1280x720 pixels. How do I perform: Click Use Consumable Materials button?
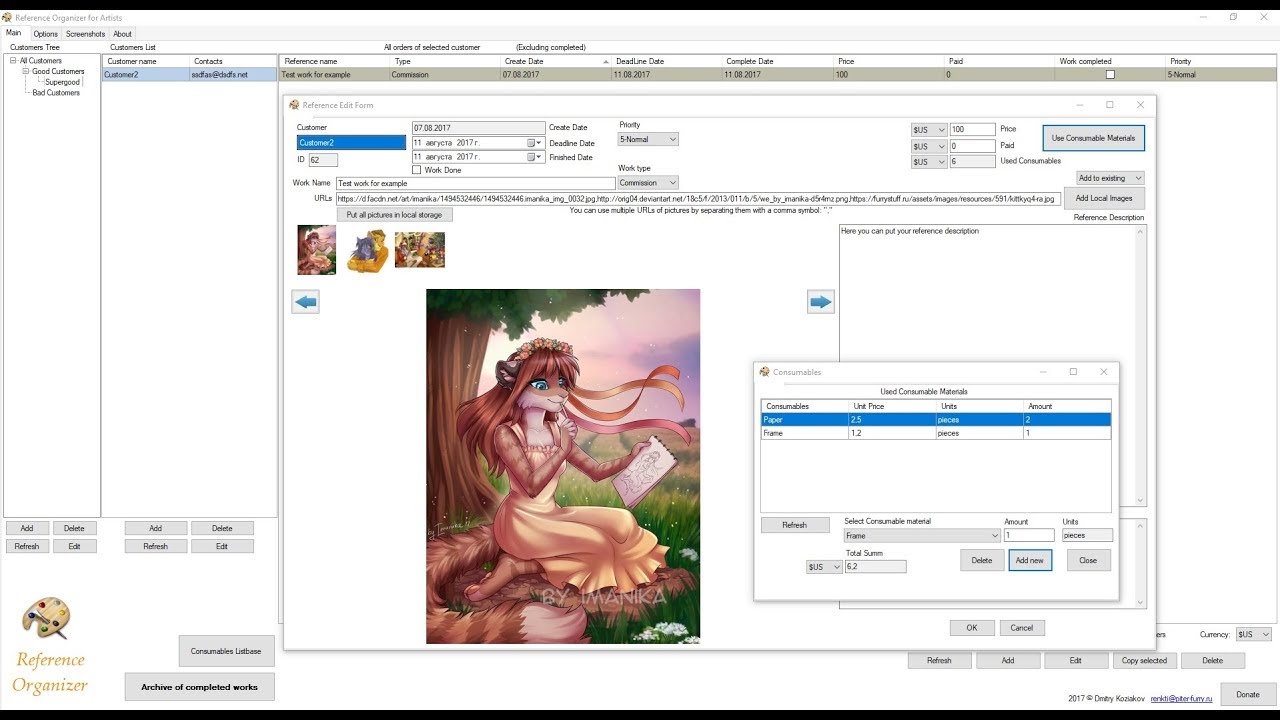[x=1093, y=138]
